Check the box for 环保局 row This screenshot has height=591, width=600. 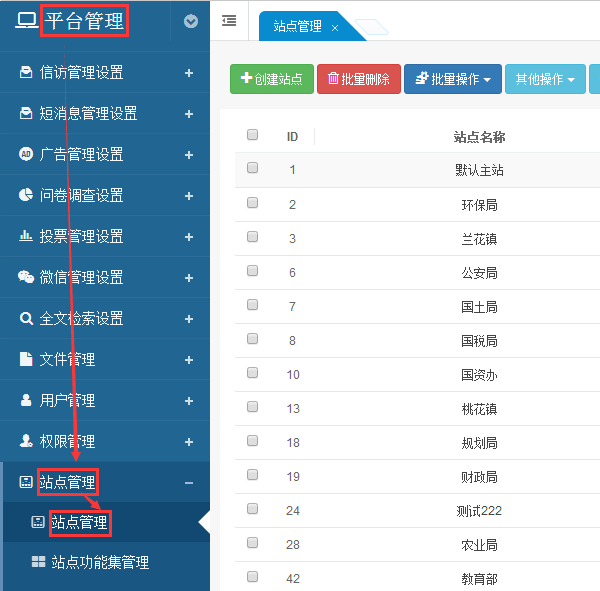pos(252,203)
